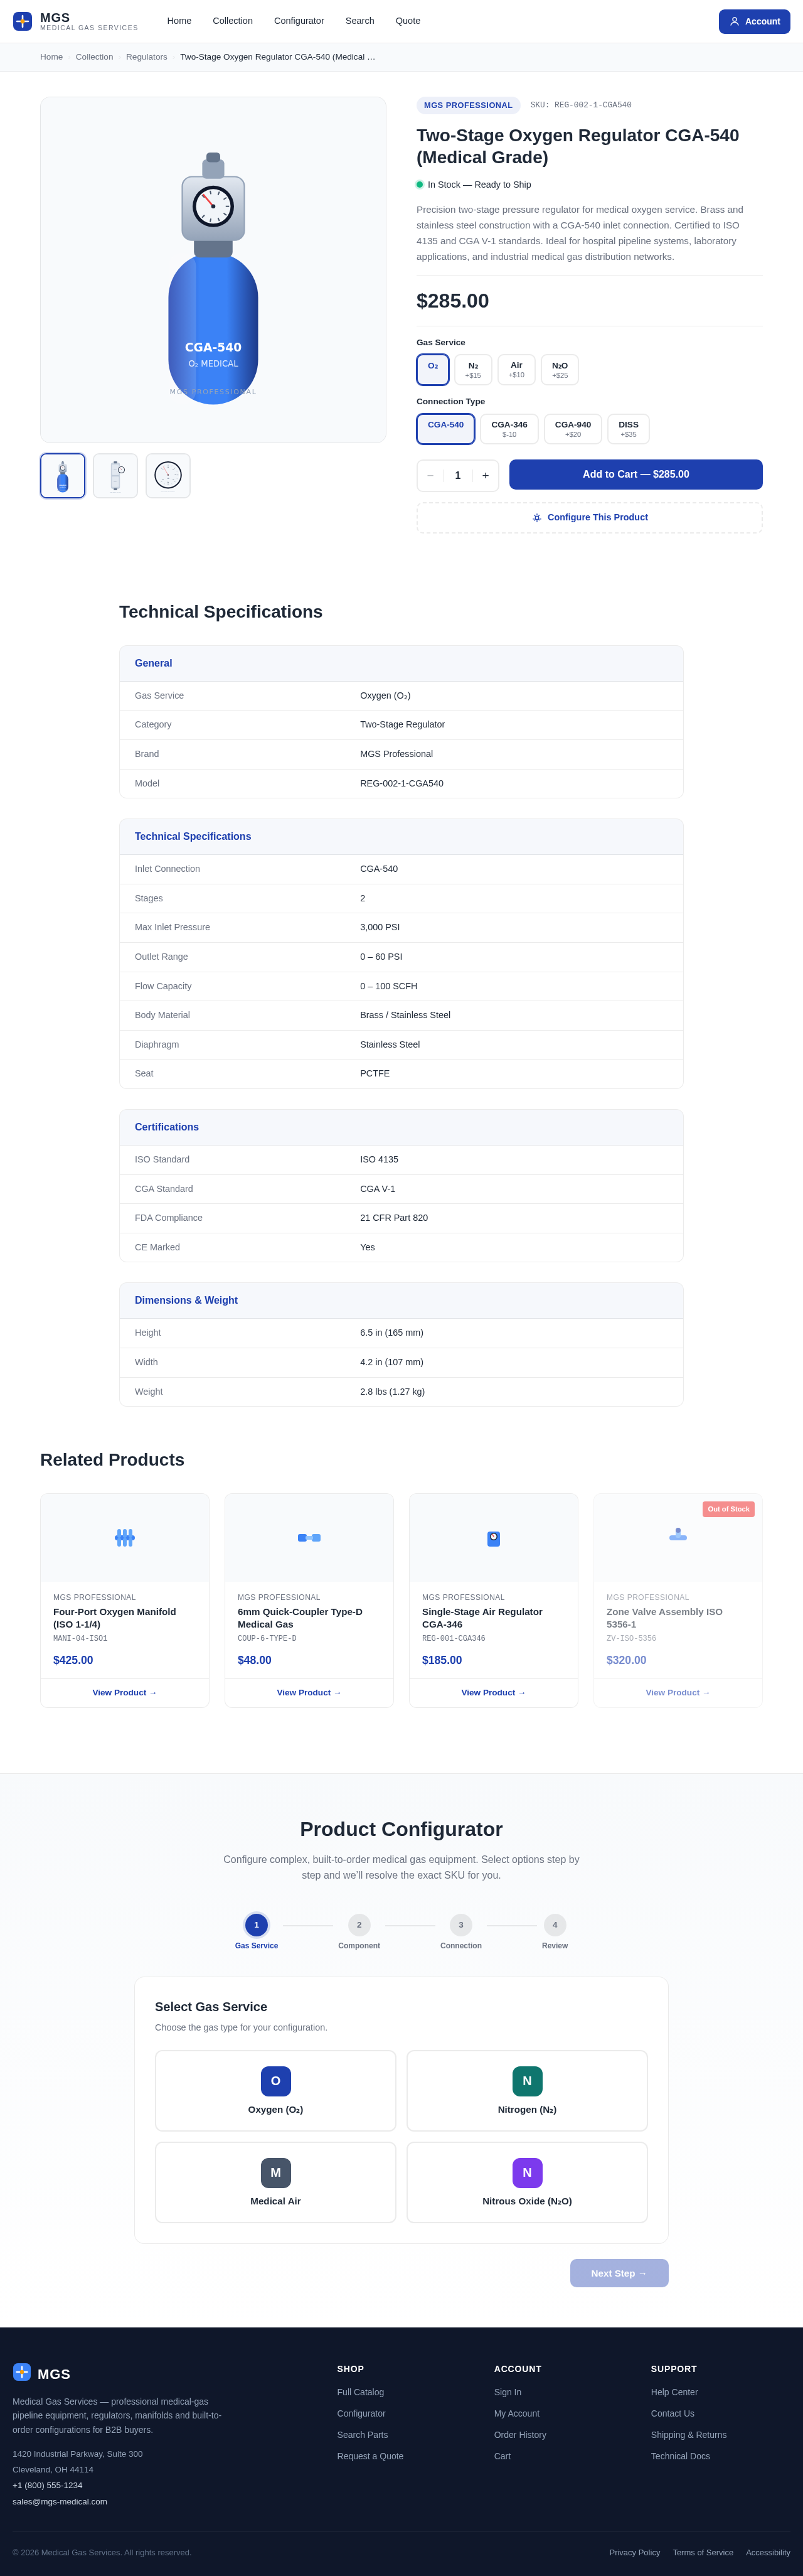Image resolution: width=803 pixels, height=2576 pixels.
Task: Open Cart footer link
Action: [502, 2456]
